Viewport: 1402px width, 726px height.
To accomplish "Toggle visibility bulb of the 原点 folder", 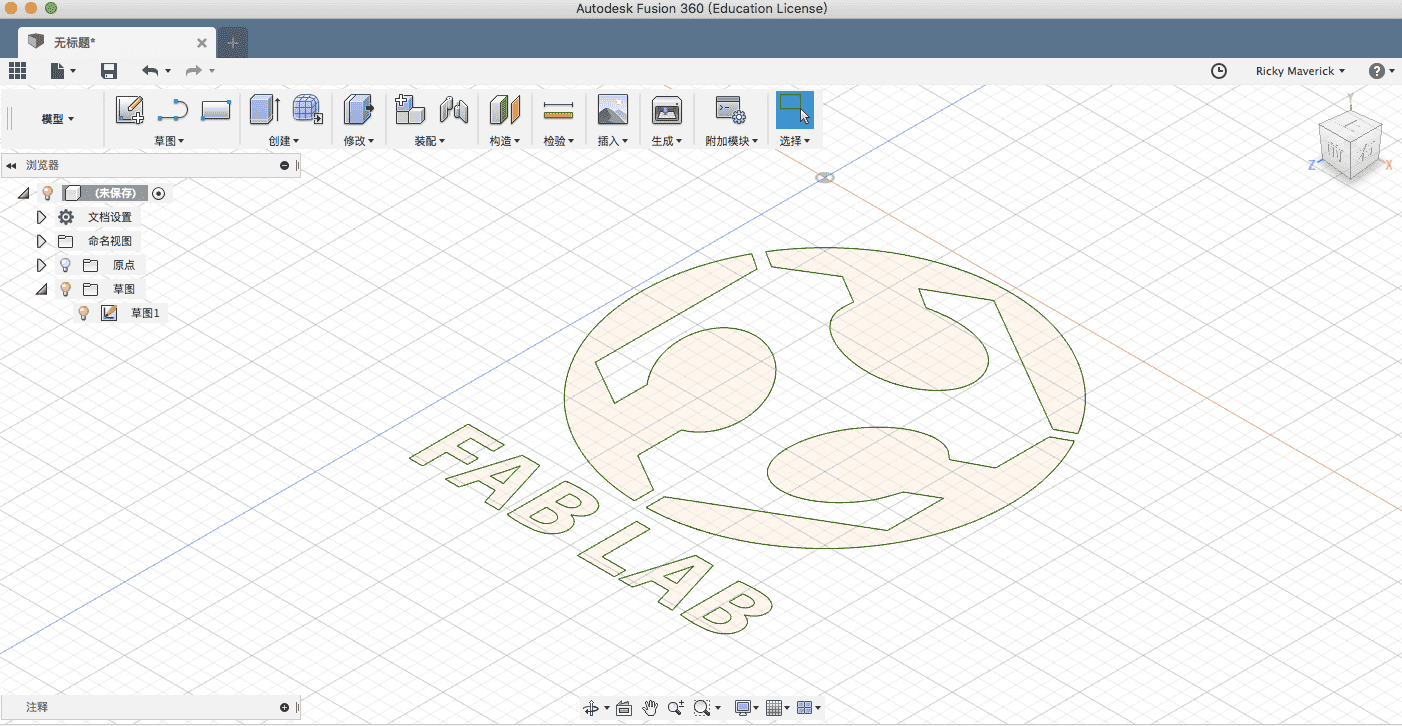I will click(x=65, y=265).
